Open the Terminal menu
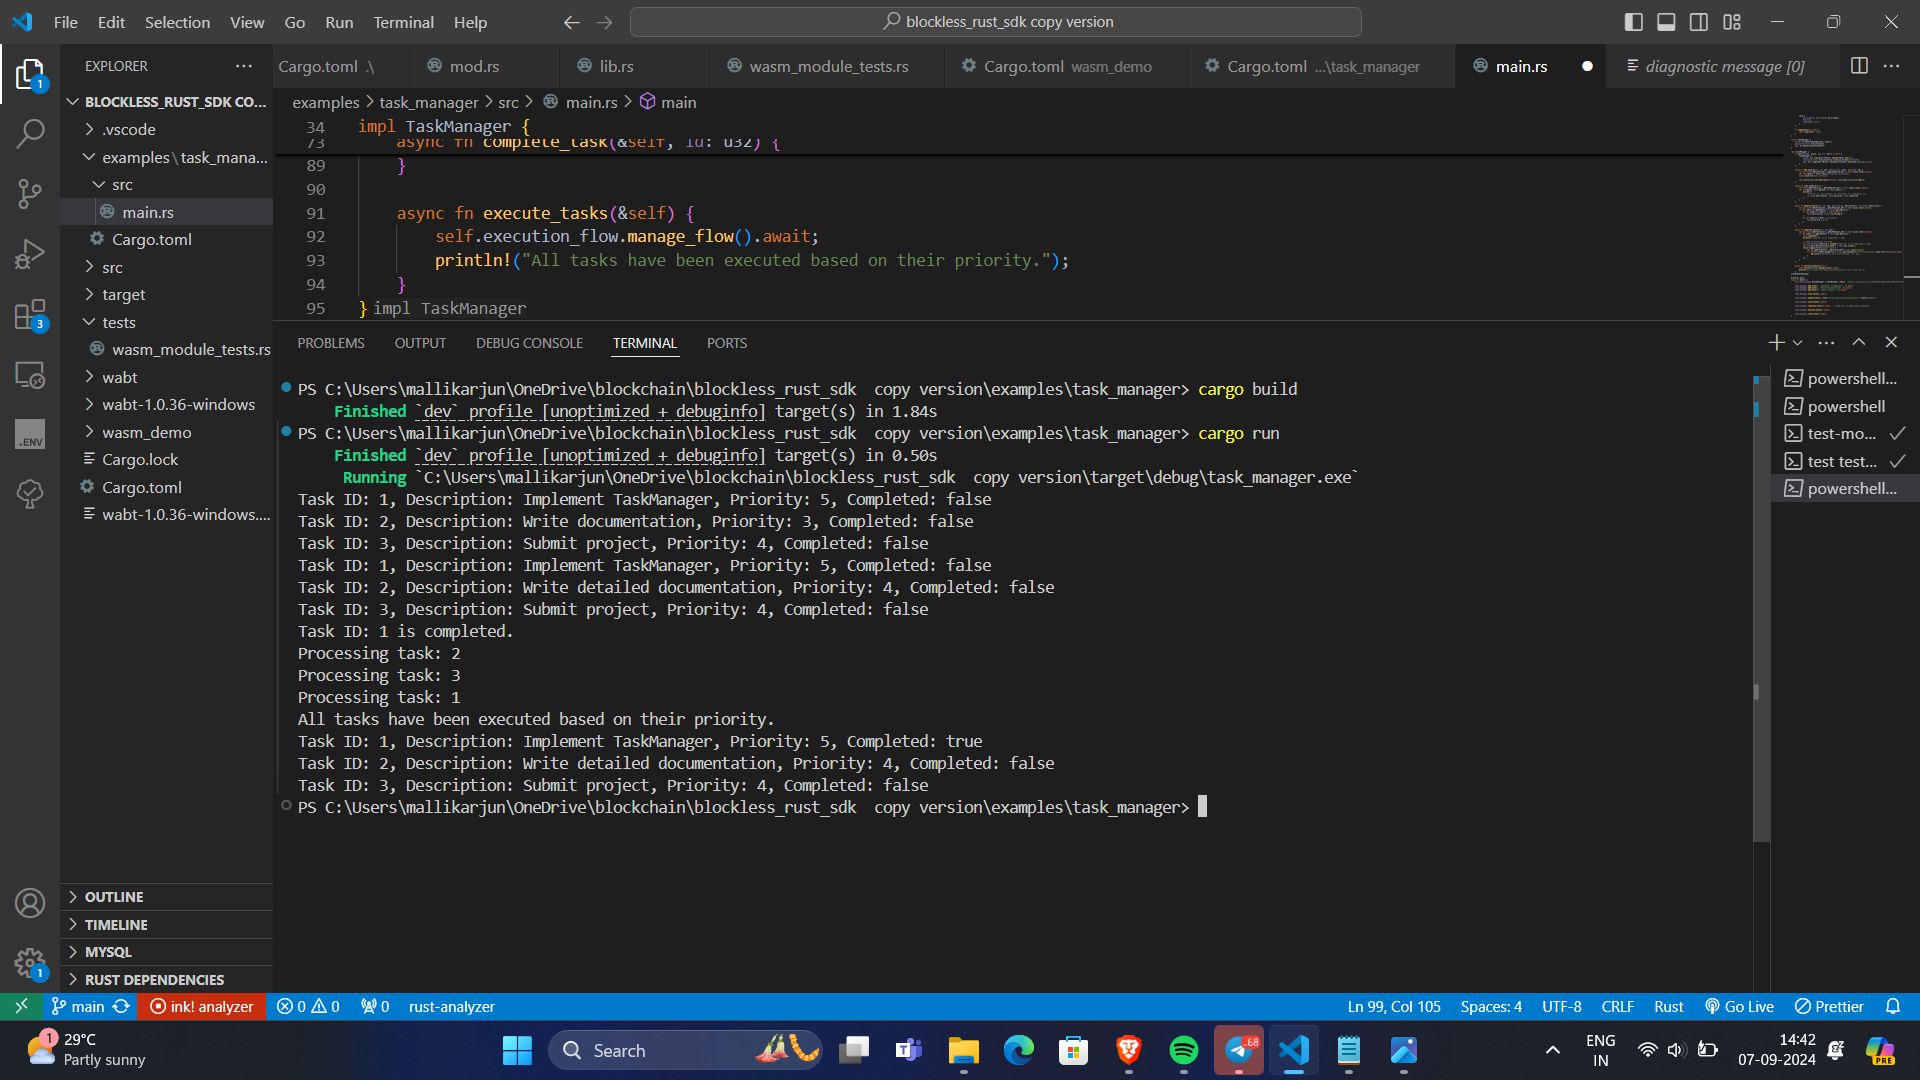1920x1080 pixels. [x=403, y=22]
